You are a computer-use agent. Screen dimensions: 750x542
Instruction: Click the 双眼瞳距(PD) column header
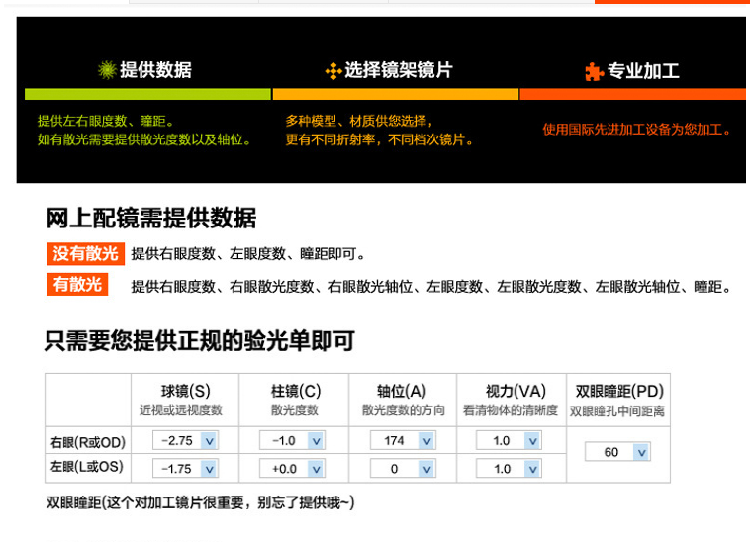click(x=619, y=391)
